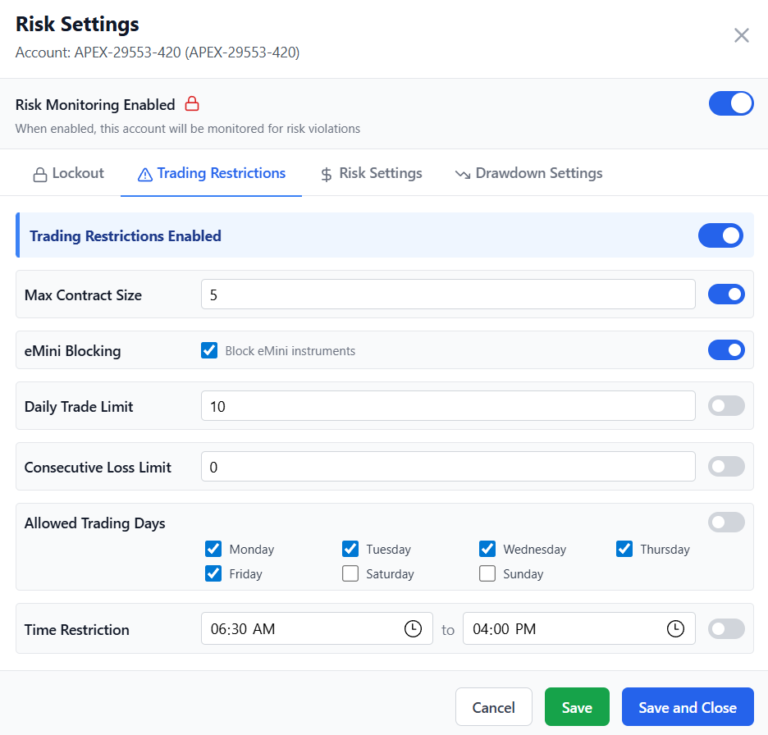Toggle off Max Contract Size restriction
The width and height of the screenshot is (768, 735).
(725, 294)
